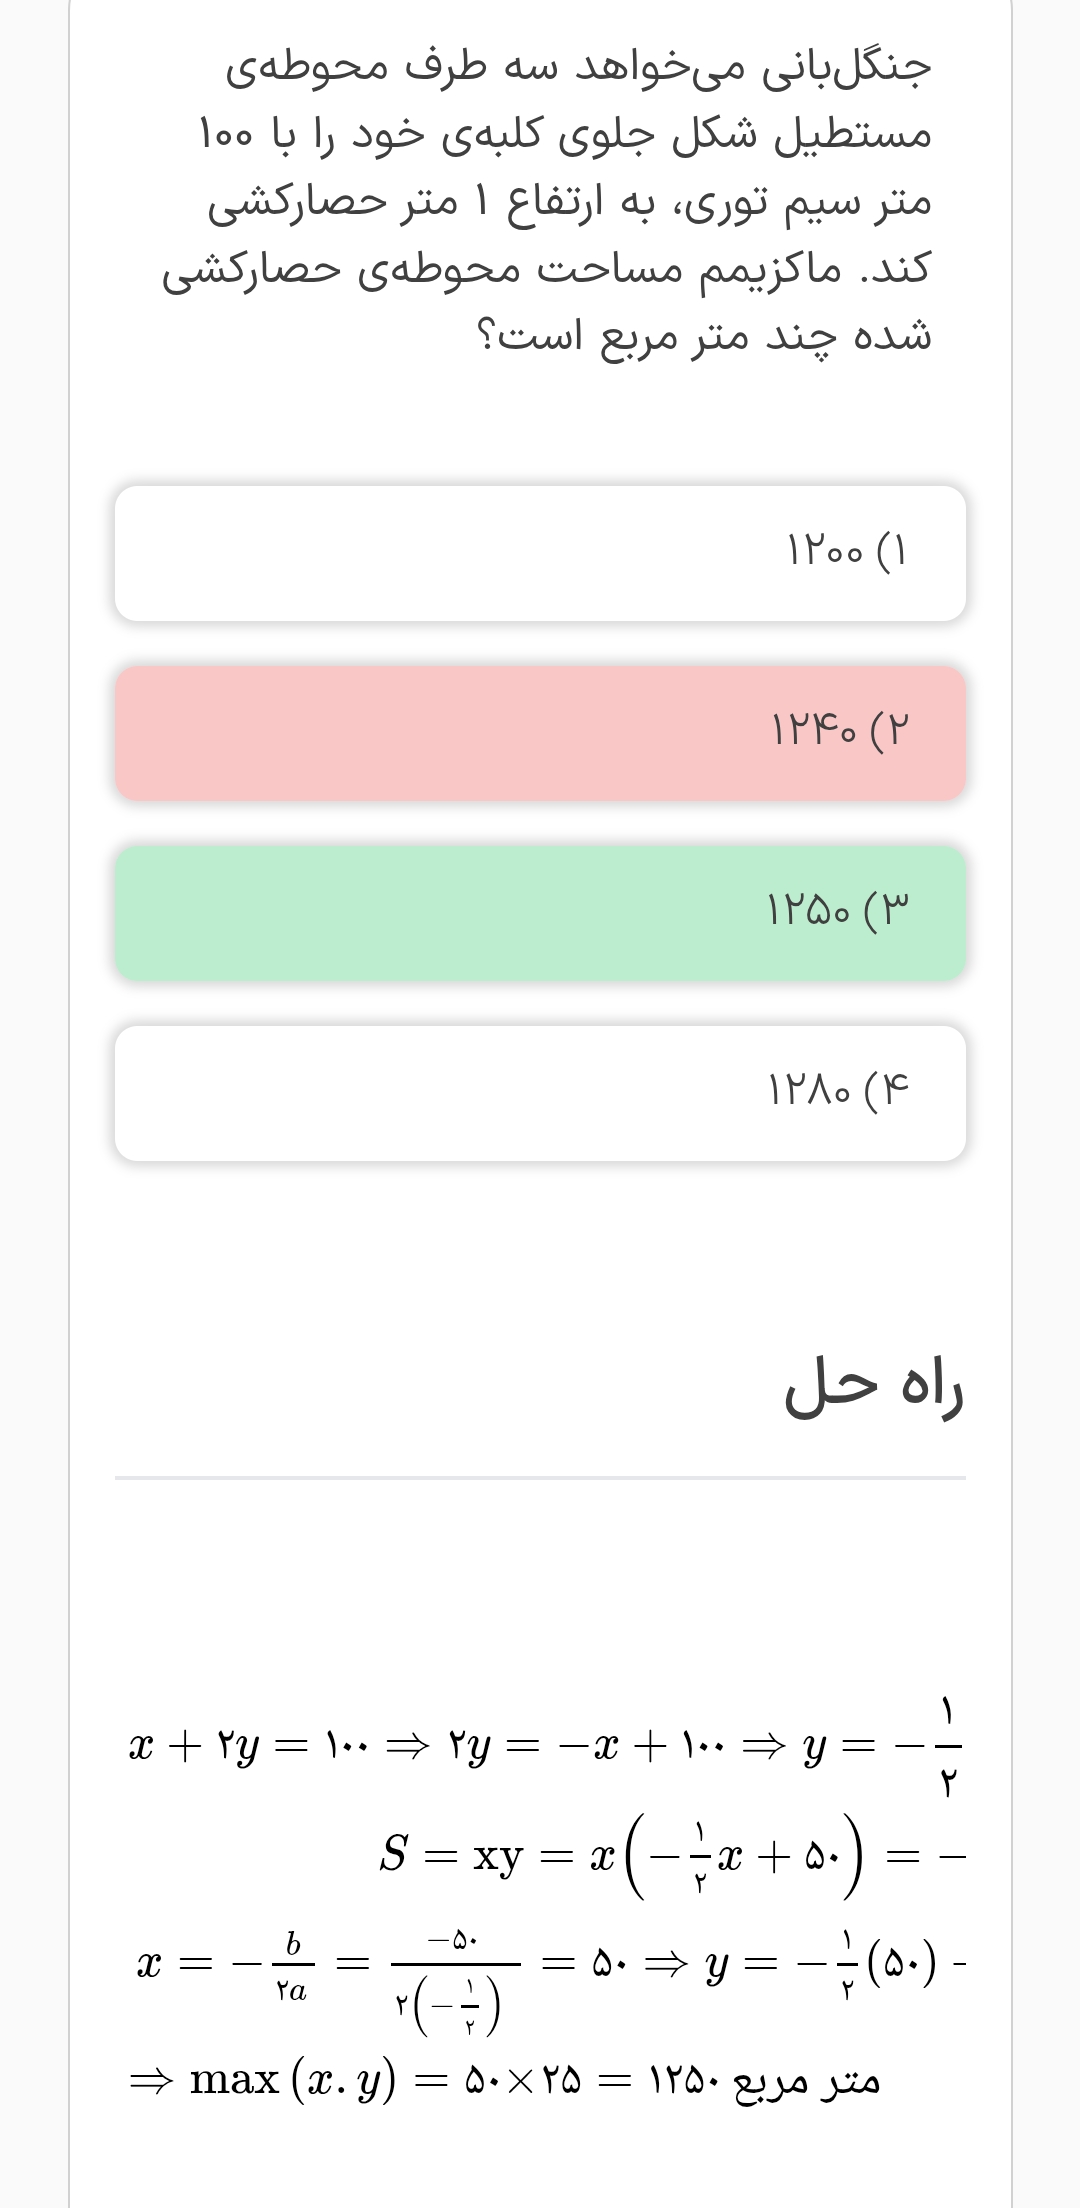The image size is (1080, 2208).
Task: Click the divider line below 'راه حل'
Action: [x=540, y=1477]
